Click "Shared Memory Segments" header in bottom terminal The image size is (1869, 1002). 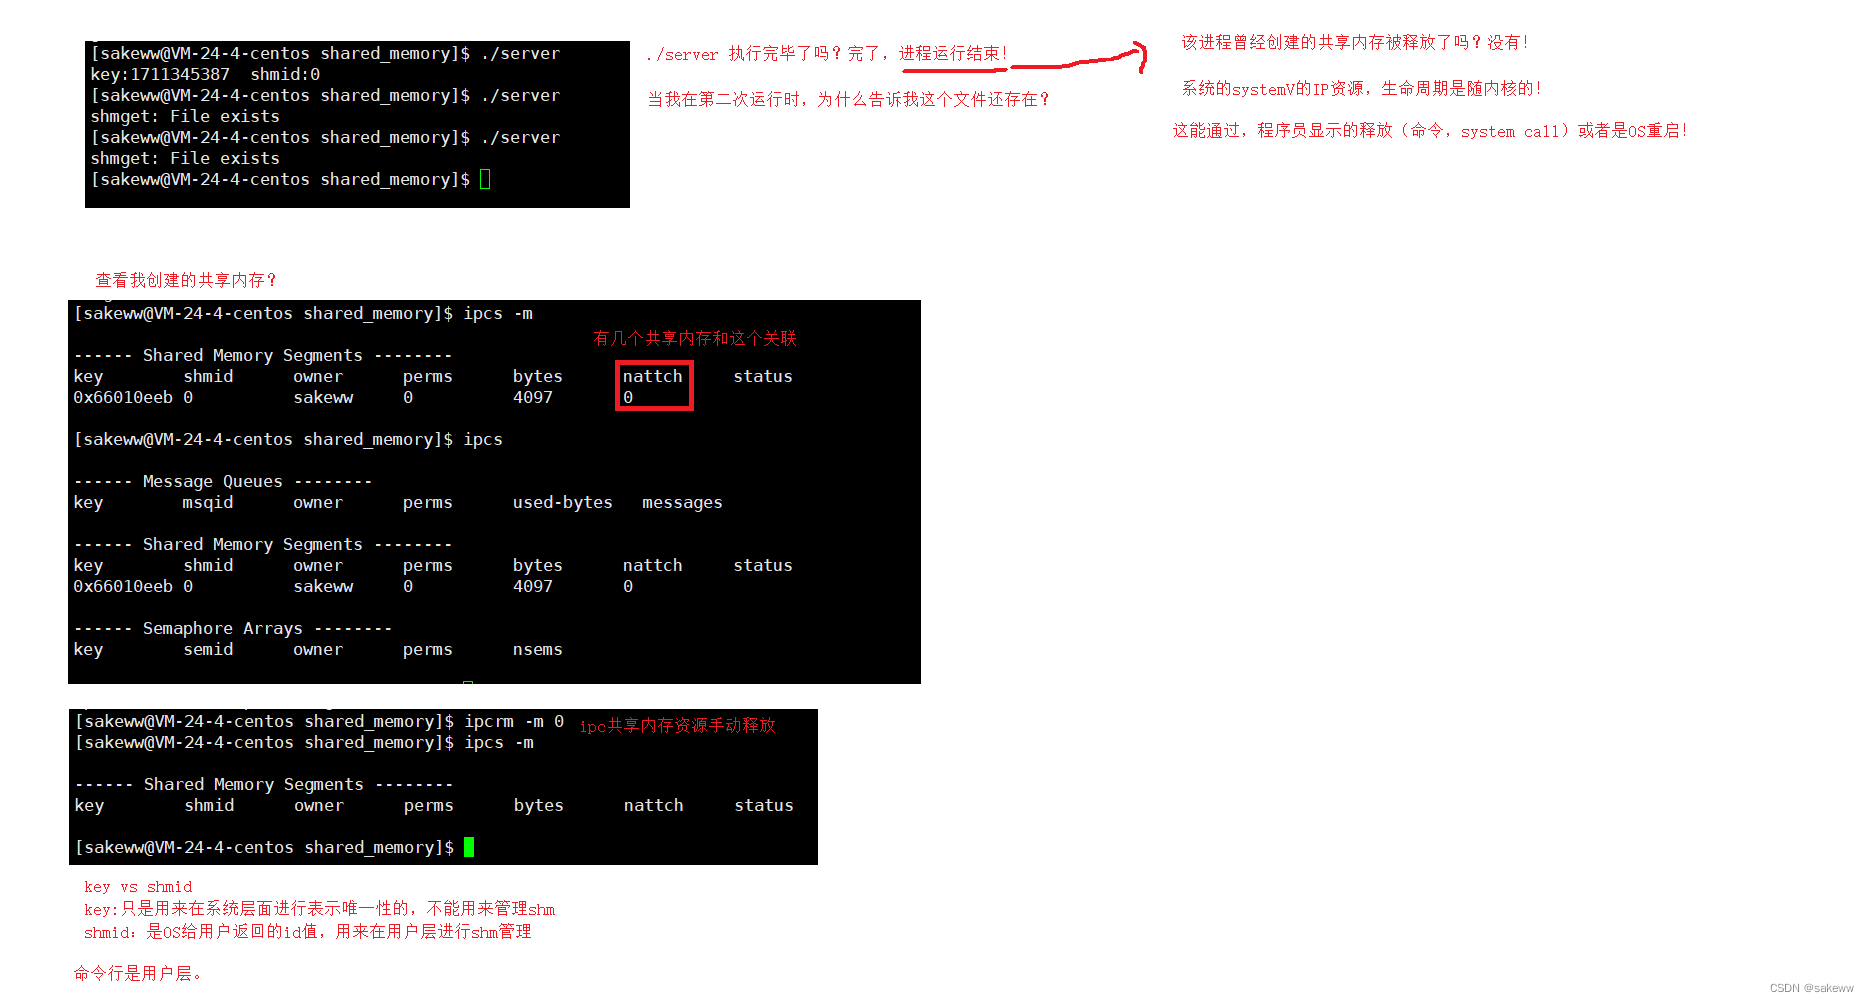254,784
